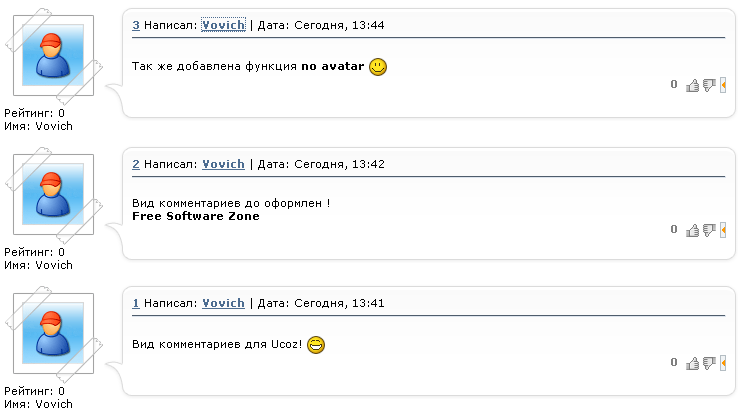Thumbs down comment 3 about no avatar
744x413 pixels.
(x=709, y=85)
